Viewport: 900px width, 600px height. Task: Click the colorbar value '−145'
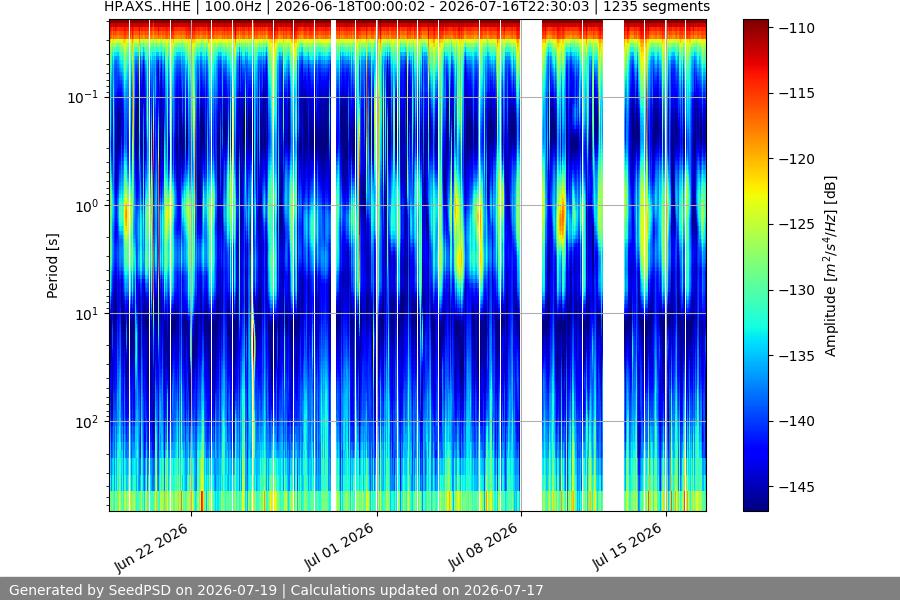click(x=797, y=487)
